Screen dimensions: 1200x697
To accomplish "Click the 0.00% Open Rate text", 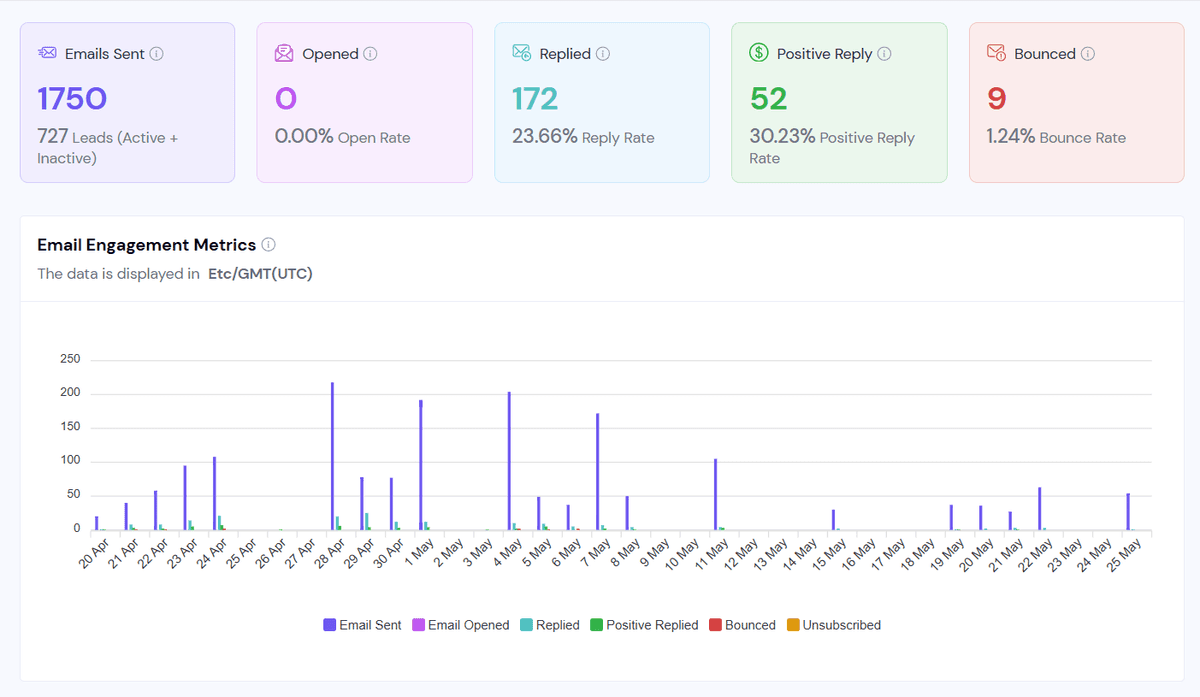I will 342,137.
